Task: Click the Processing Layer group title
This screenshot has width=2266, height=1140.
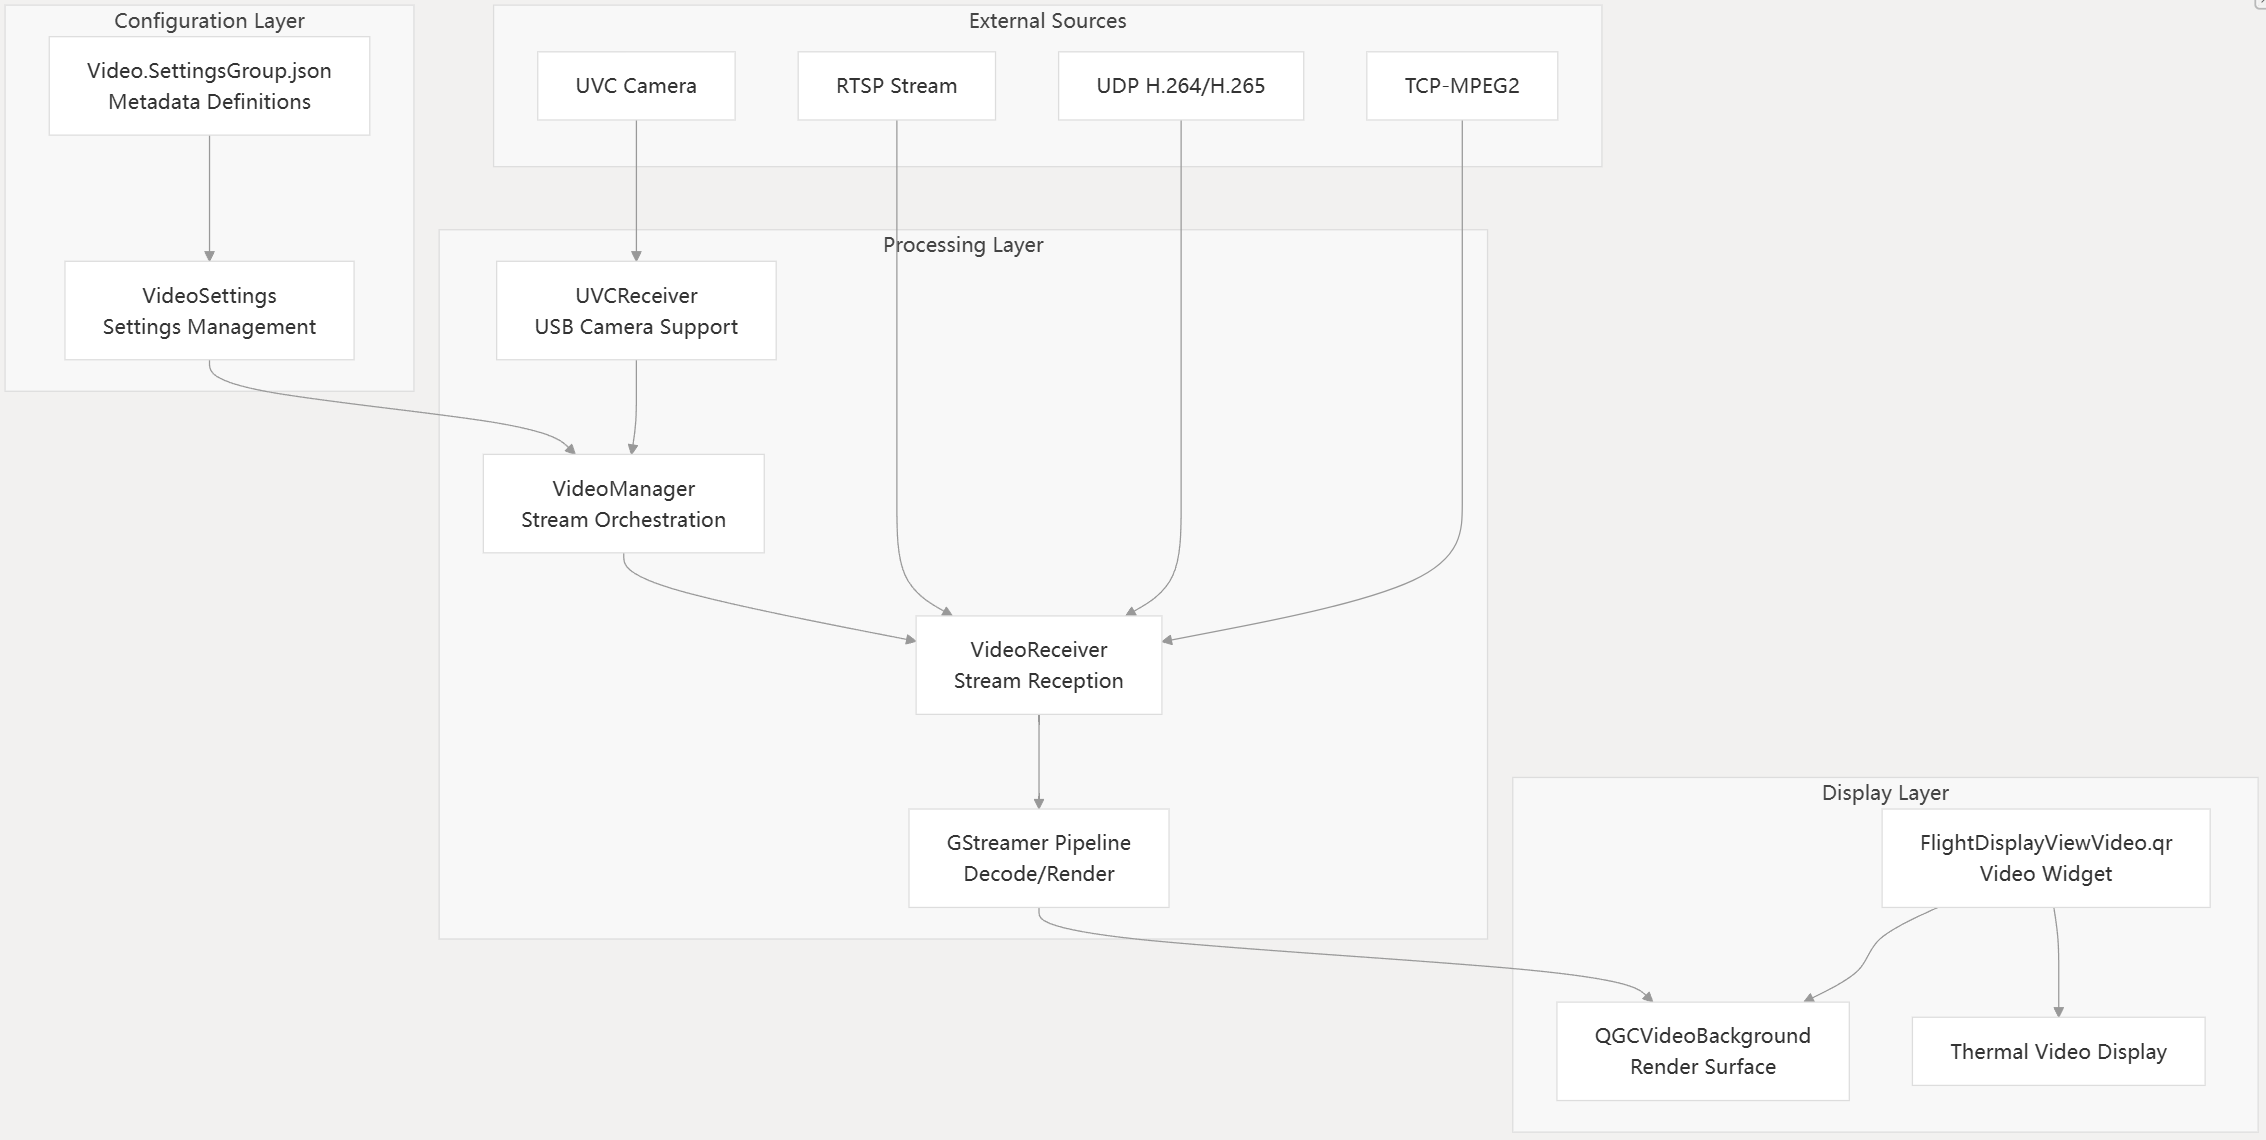Action: click(x=963, y=245)
